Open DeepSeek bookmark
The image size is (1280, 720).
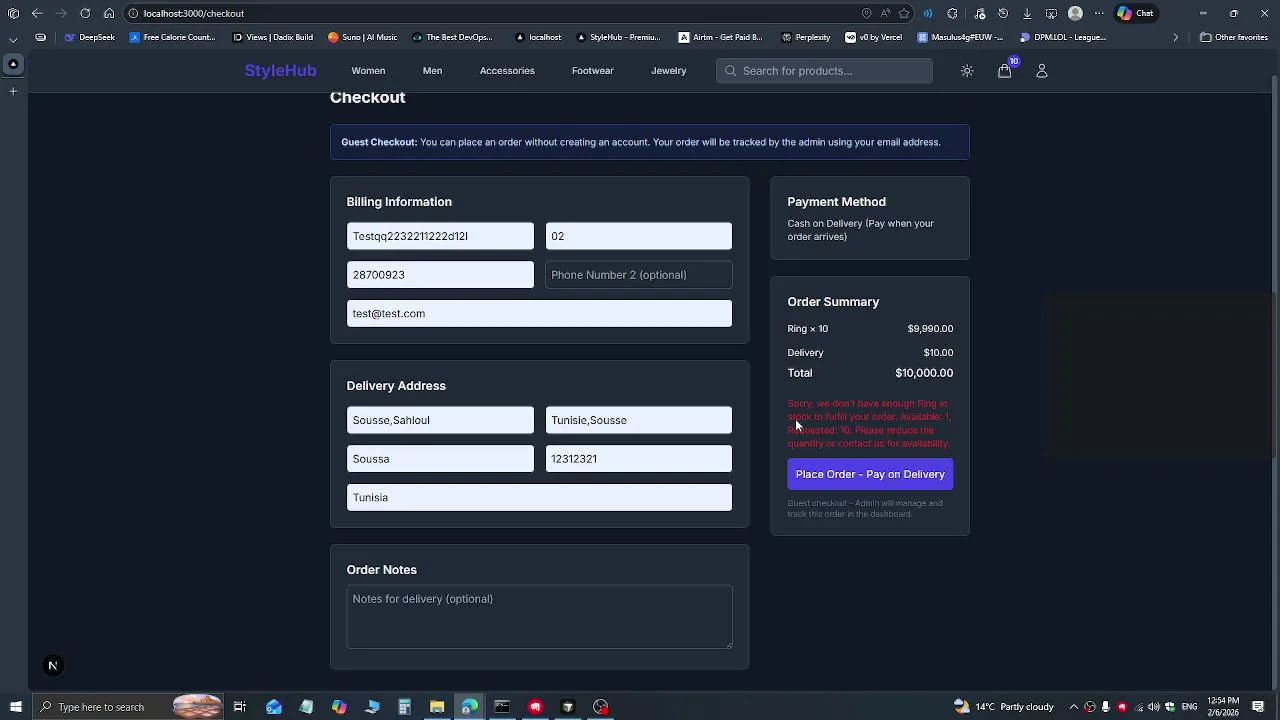90,37
